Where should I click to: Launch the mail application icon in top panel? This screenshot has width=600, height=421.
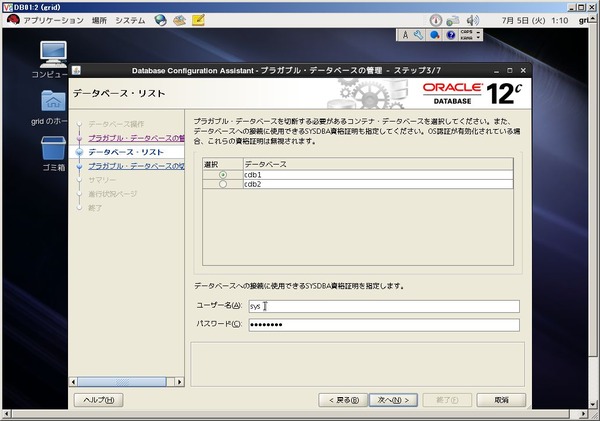(179, 20)
